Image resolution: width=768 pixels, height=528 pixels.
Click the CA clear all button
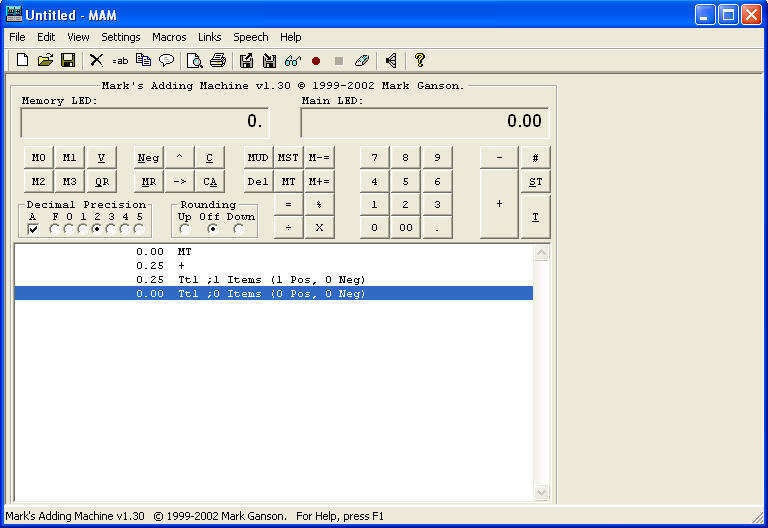[210, 182]
